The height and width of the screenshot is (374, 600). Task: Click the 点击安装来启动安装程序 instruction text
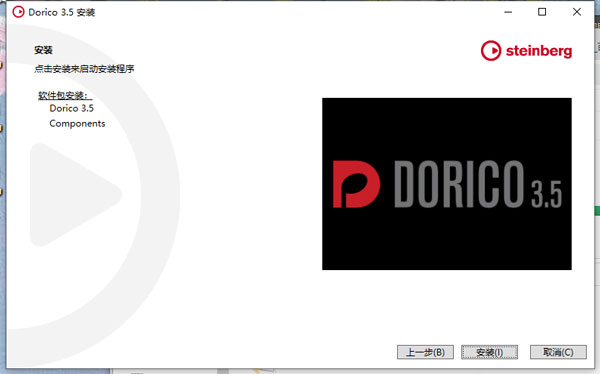(84, 69)
